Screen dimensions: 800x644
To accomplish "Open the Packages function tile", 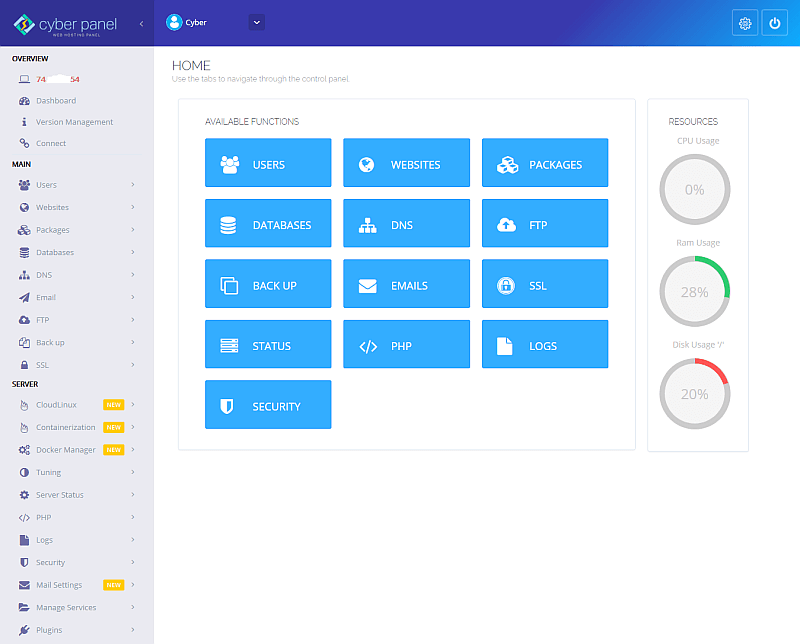I will click(x=545, y=164).
